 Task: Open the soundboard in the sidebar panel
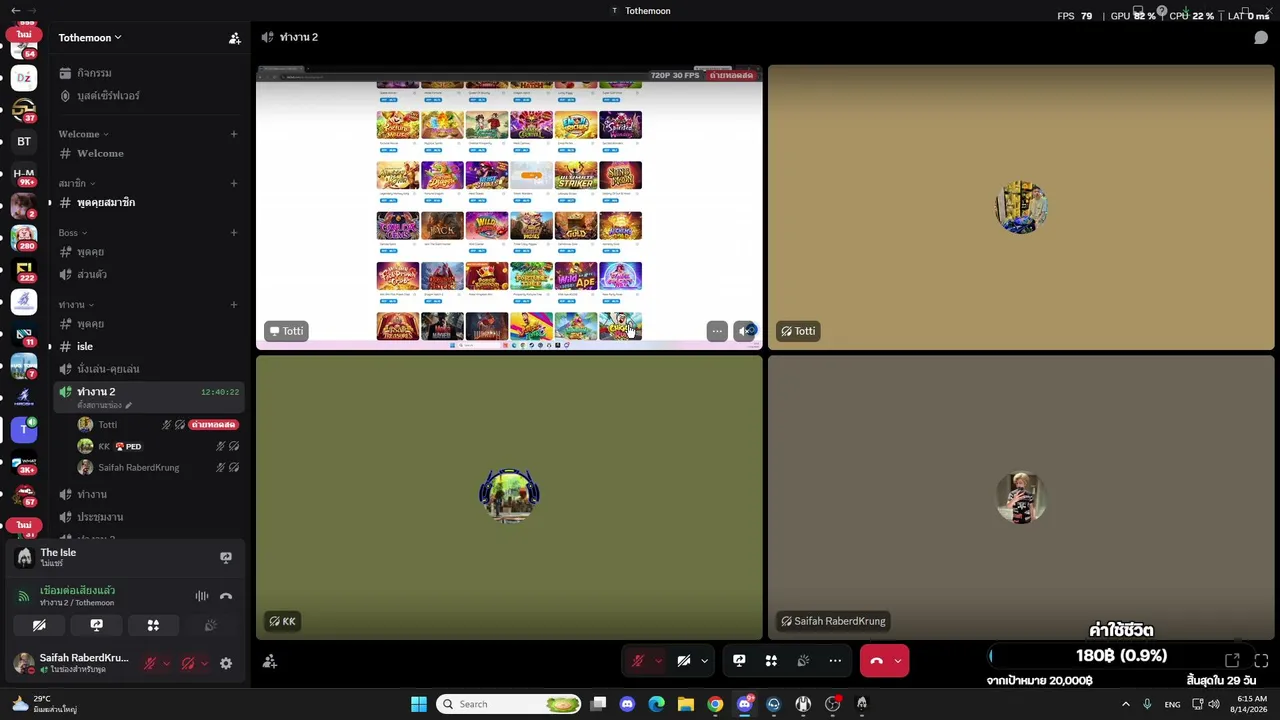click(x=210, y=625)
